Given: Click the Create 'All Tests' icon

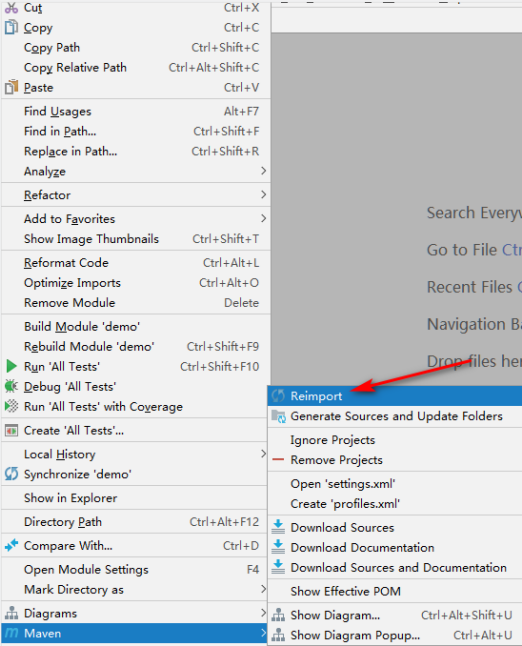Looking at the screenshot, I should pos(11,431).
